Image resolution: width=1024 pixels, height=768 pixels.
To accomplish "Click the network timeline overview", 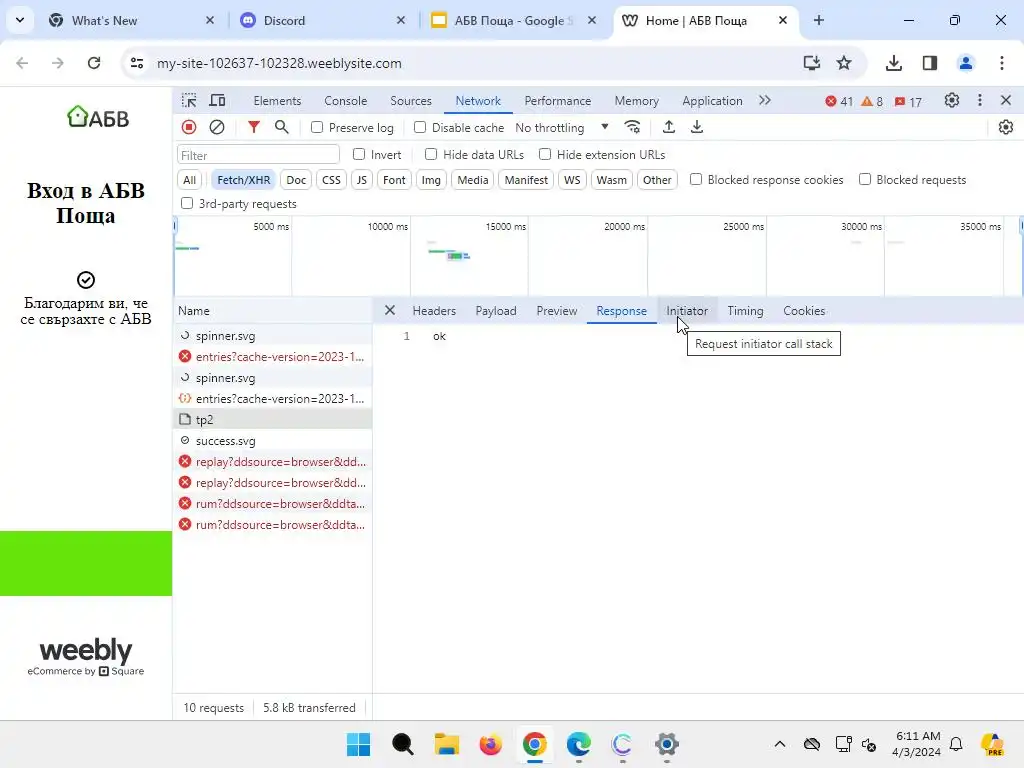I will (598, 257).
